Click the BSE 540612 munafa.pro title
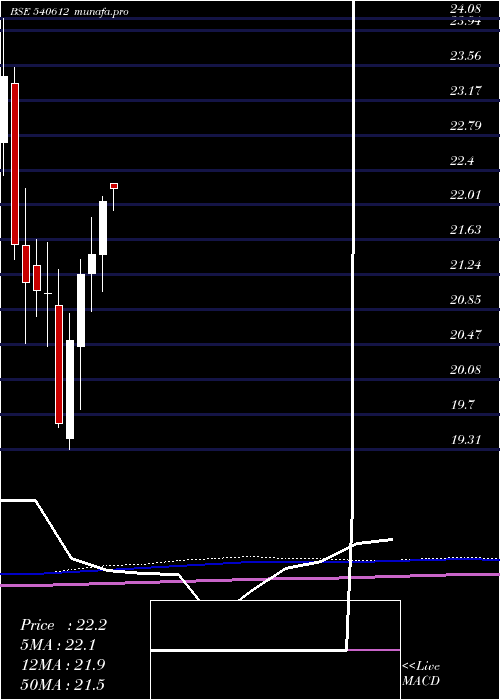500x700 pixels. coord(69,12)
